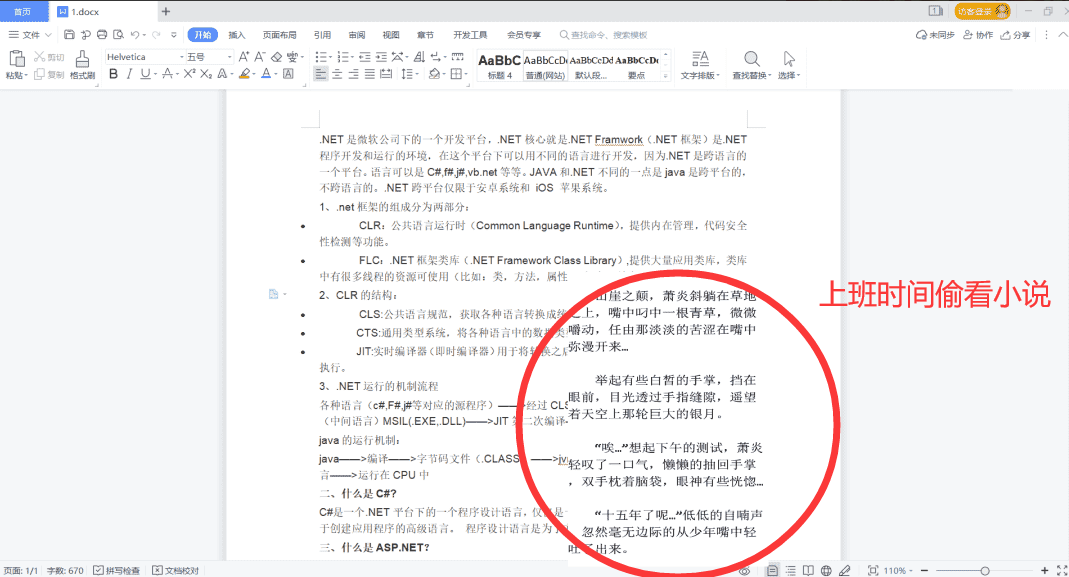Open the font color A swatch
Screen dimensions: 1069x577
click(266, 74)
